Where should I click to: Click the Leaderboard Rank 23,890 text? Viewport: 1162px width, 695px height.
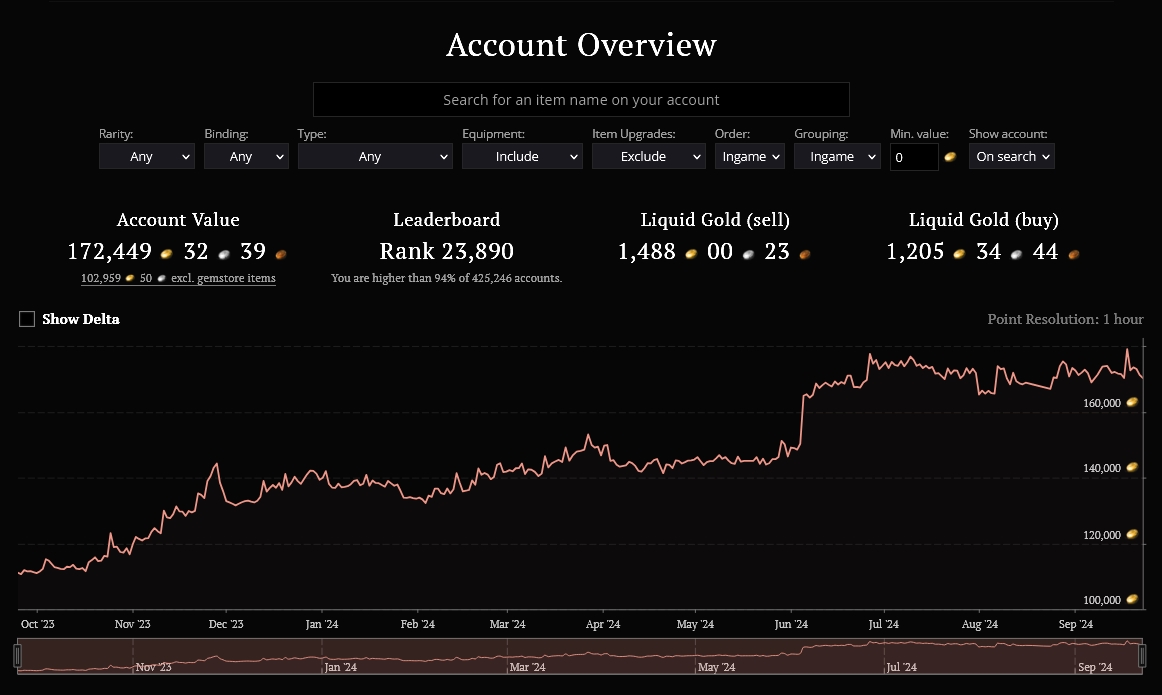[x=447, y=251]
